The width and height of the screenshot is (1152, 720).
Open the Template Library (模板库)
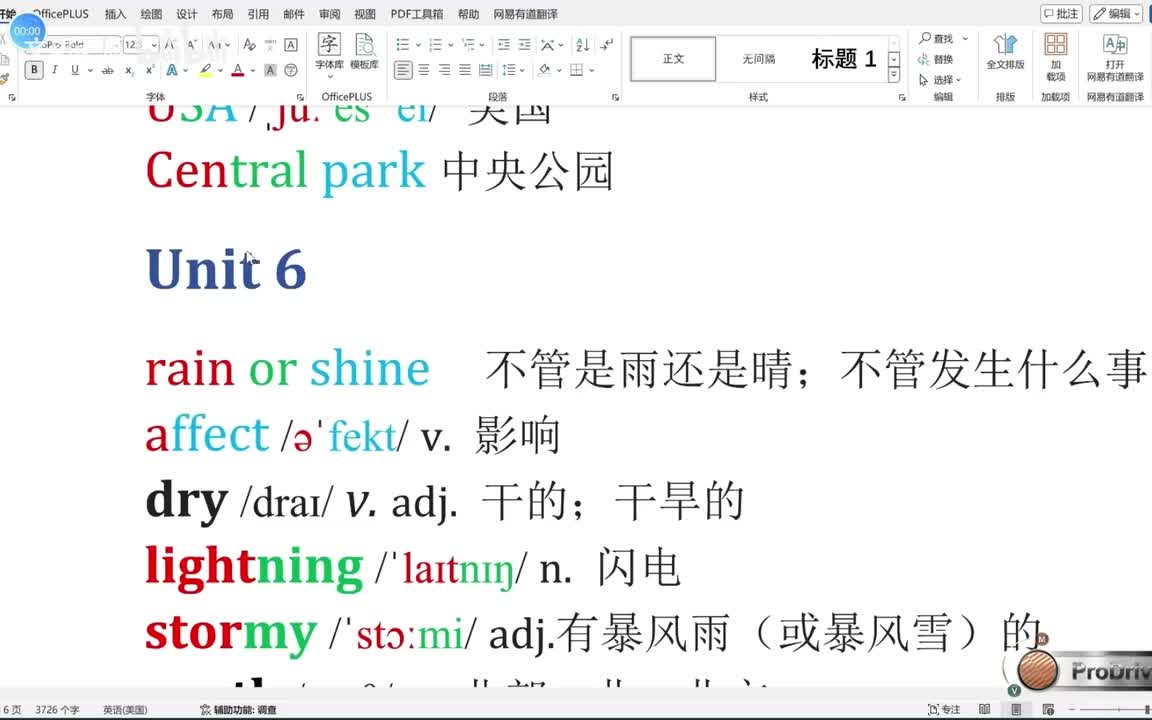(364, 52)
